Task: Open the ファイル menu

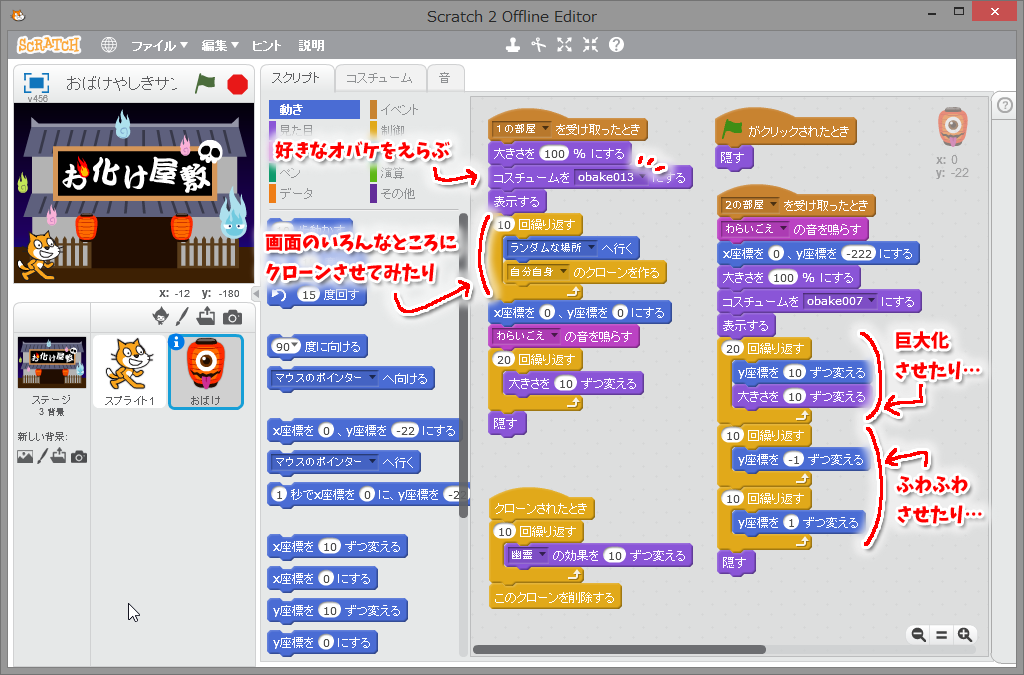Action: pyautogui.click(x=159, y=46)
